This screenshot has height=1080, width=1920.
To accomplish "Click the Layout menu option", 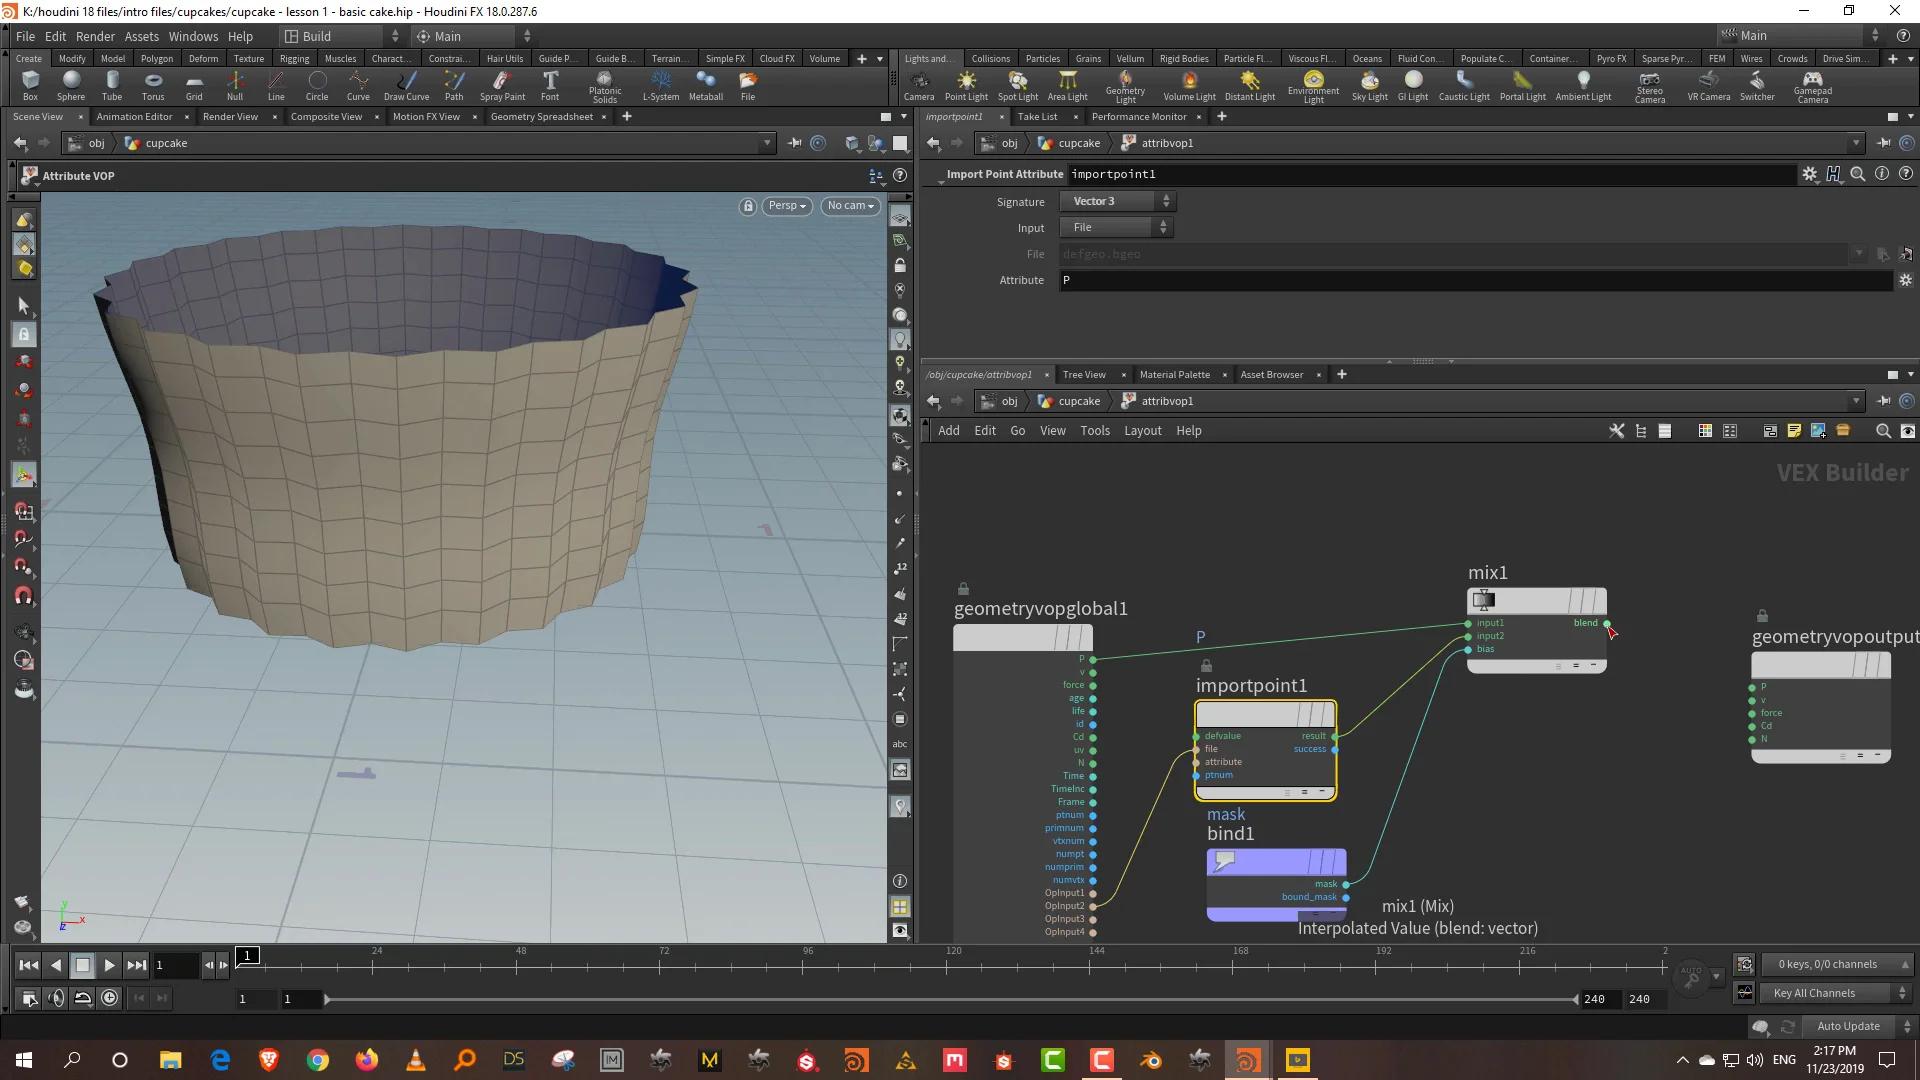I will tap(1142, 430).
